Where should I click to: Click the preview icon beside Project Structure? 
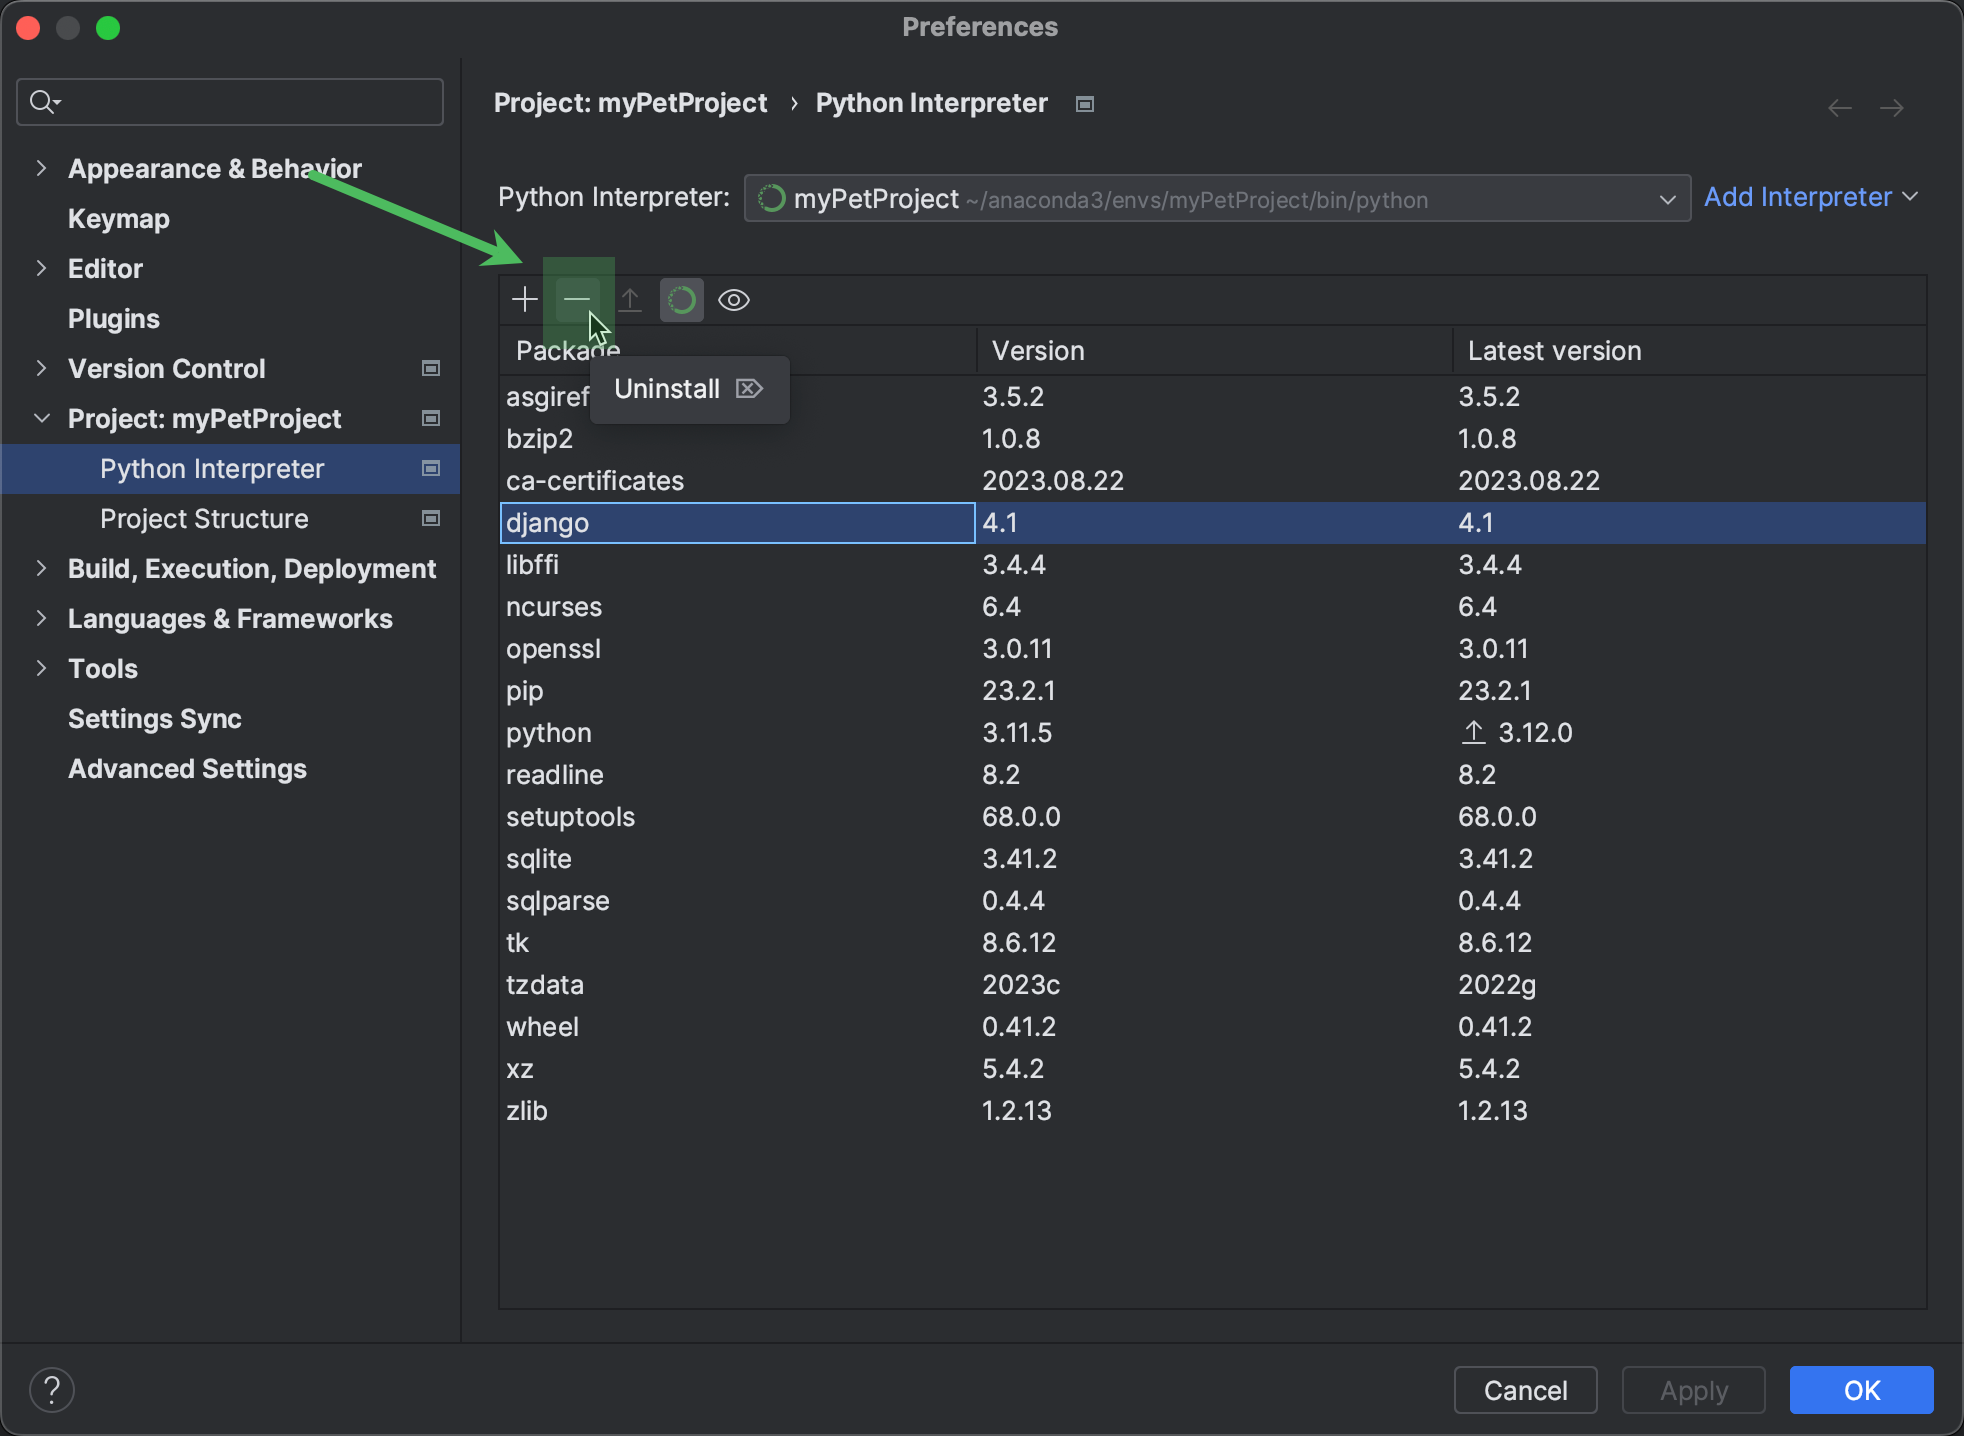coord(430,518)
